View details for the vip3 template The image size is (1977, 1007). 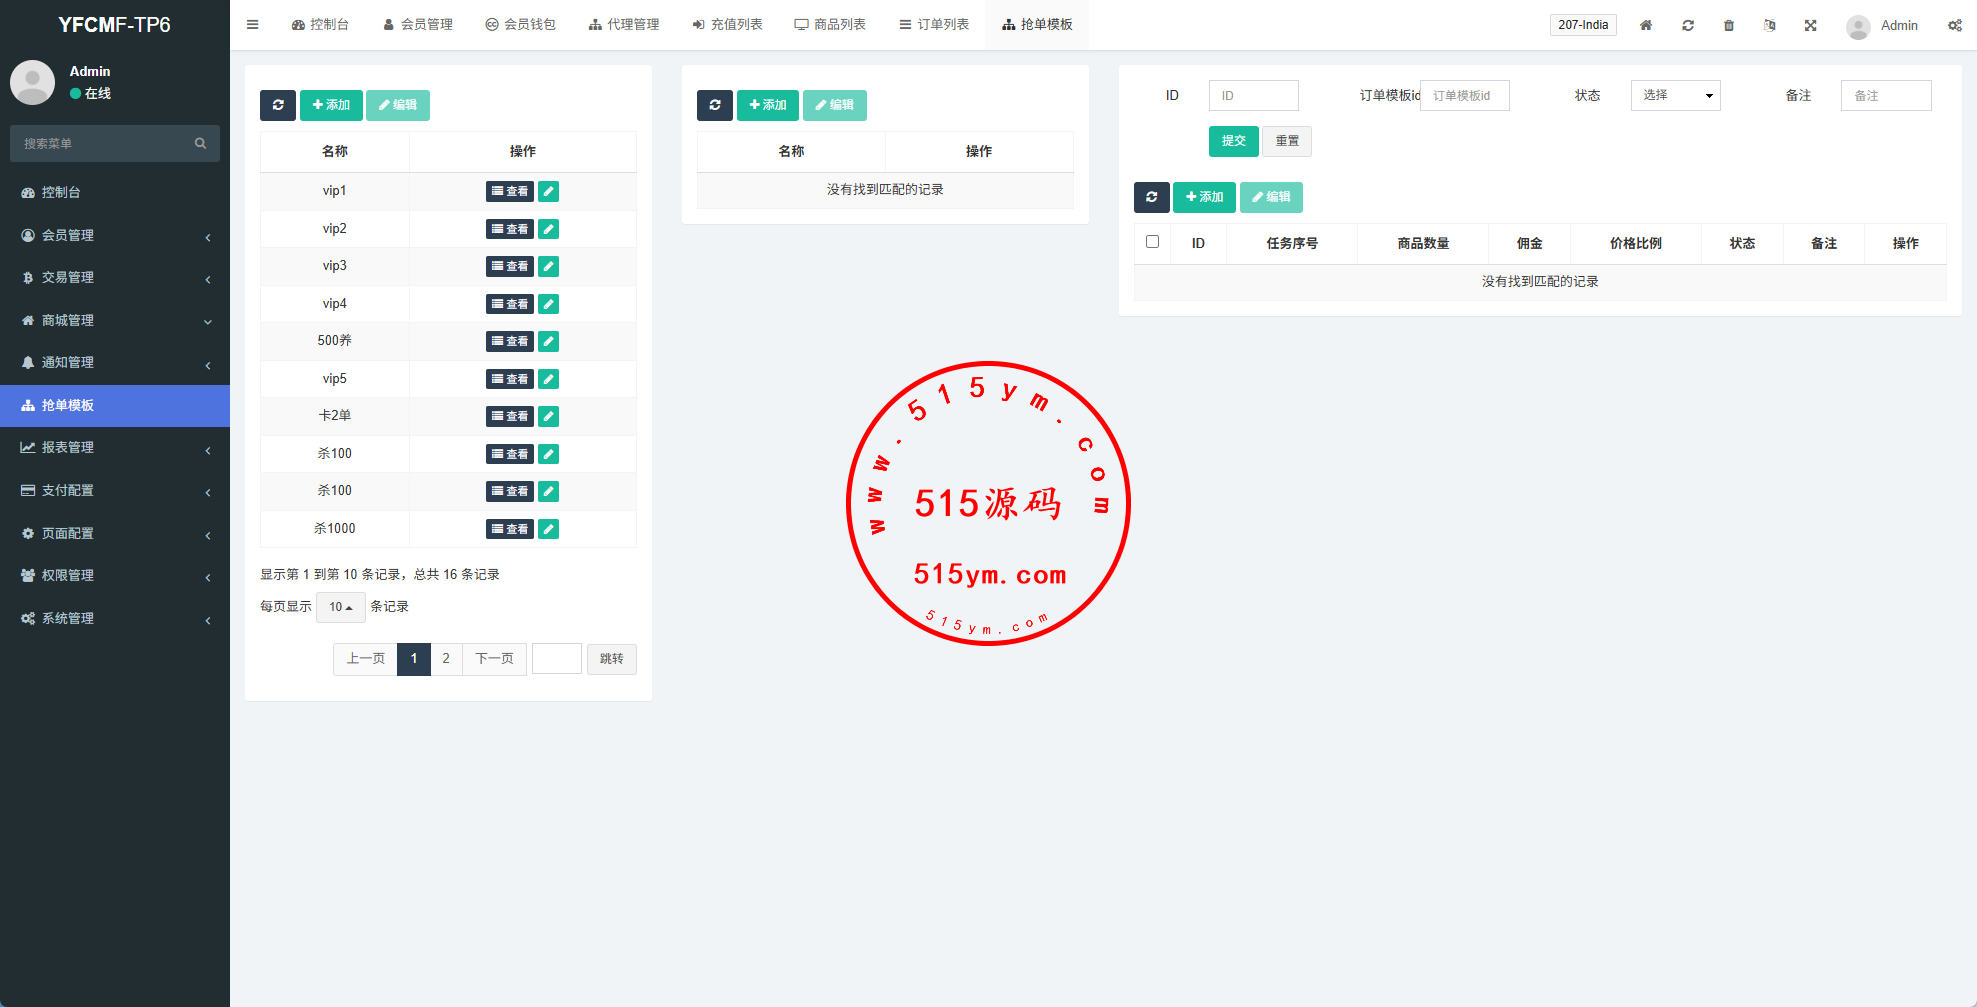(509, 266)
